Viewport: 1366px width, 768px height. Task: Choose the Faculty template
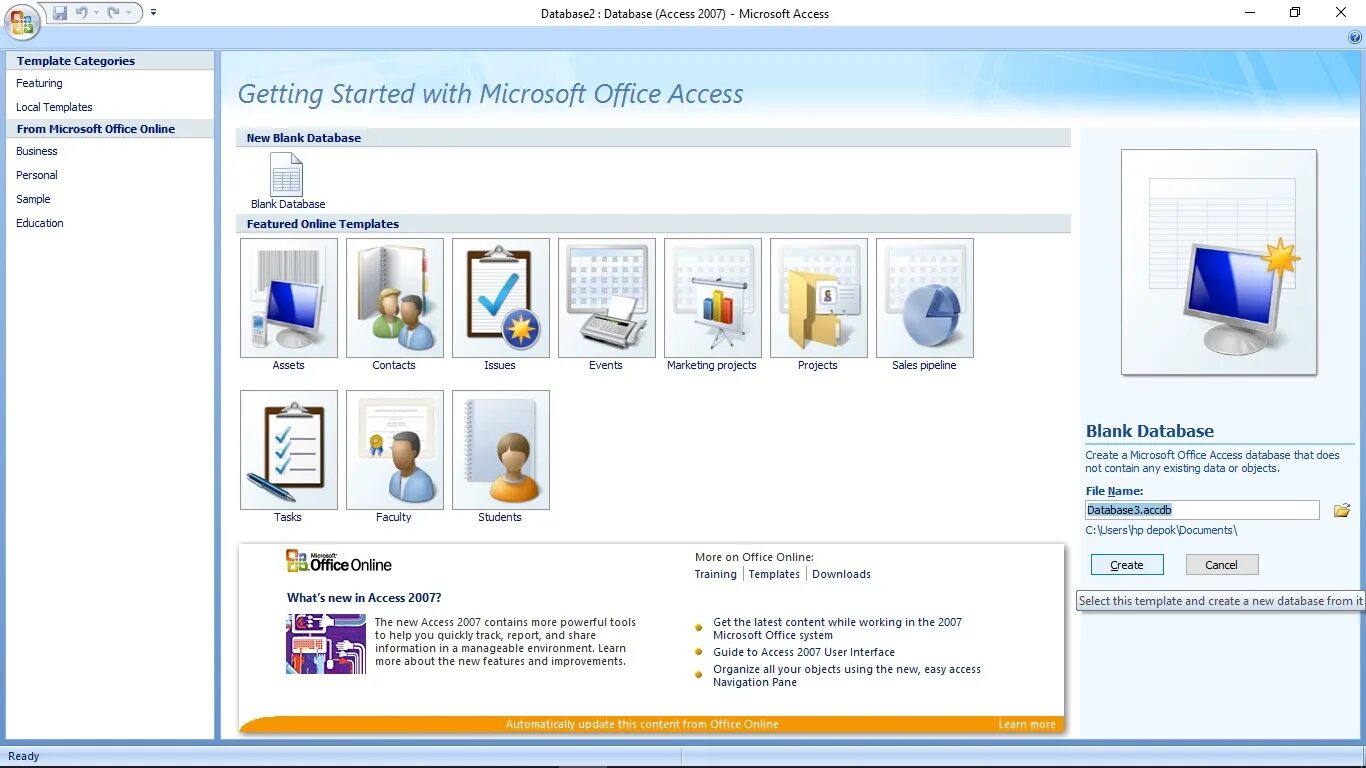click(x=395, y=456)
